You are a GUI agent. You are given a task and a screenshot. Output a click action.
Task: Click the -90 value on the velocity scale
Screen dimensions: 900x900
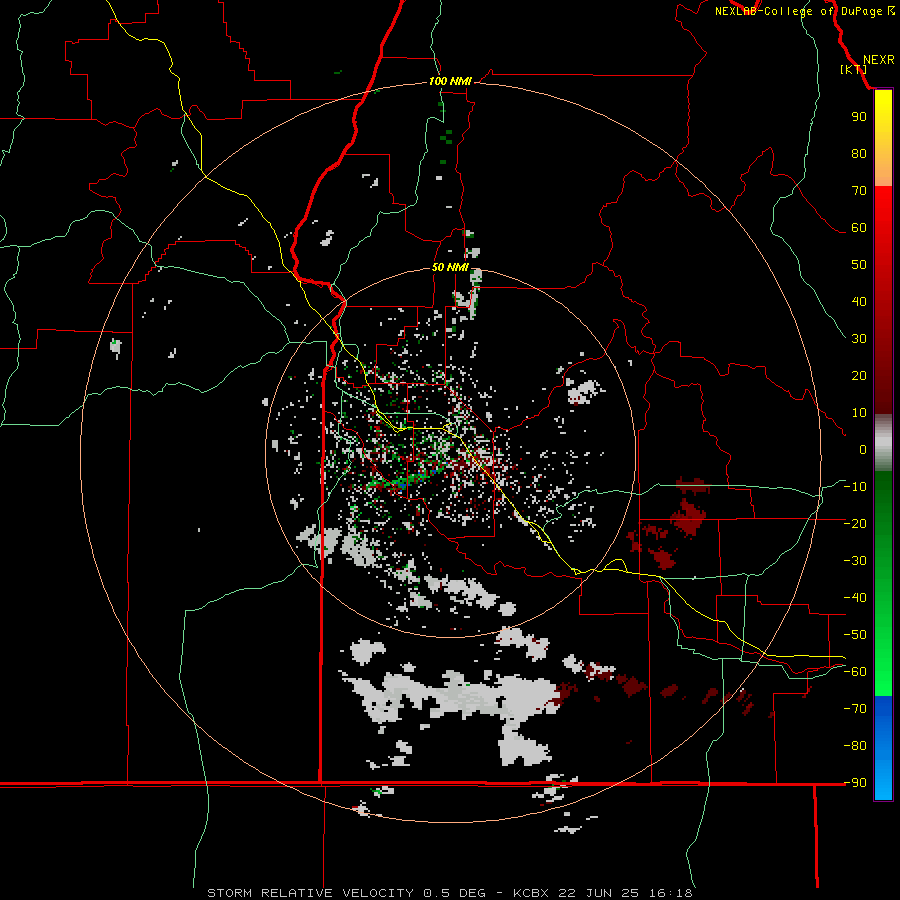point(855,782)
